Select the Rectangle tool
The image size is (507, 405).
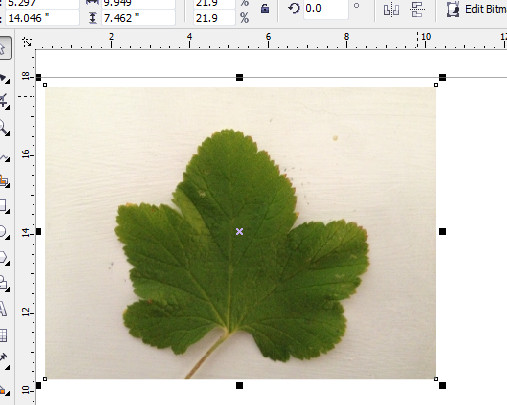pos(3,206)
